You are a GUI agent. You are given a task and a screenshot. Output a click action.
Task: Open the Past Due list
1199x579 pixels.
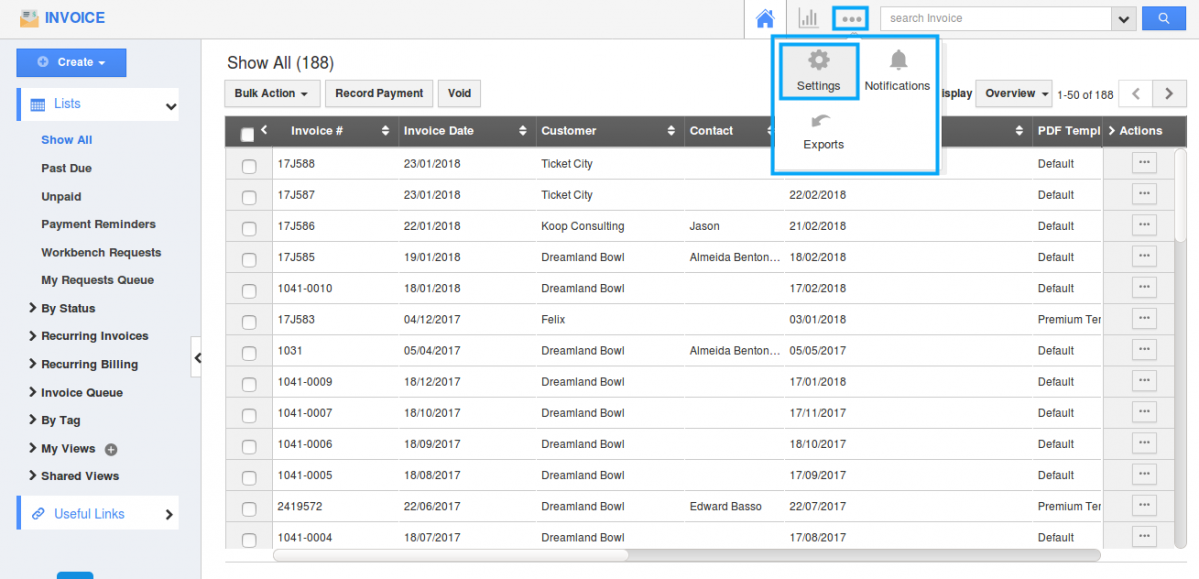67,168
